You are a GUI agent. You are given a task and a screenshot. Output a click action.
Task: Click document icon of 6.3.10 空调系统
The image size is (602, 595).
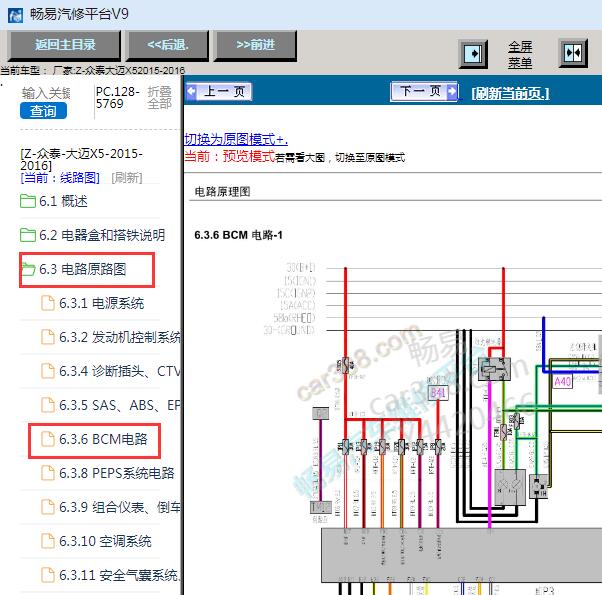coord(48,541)
